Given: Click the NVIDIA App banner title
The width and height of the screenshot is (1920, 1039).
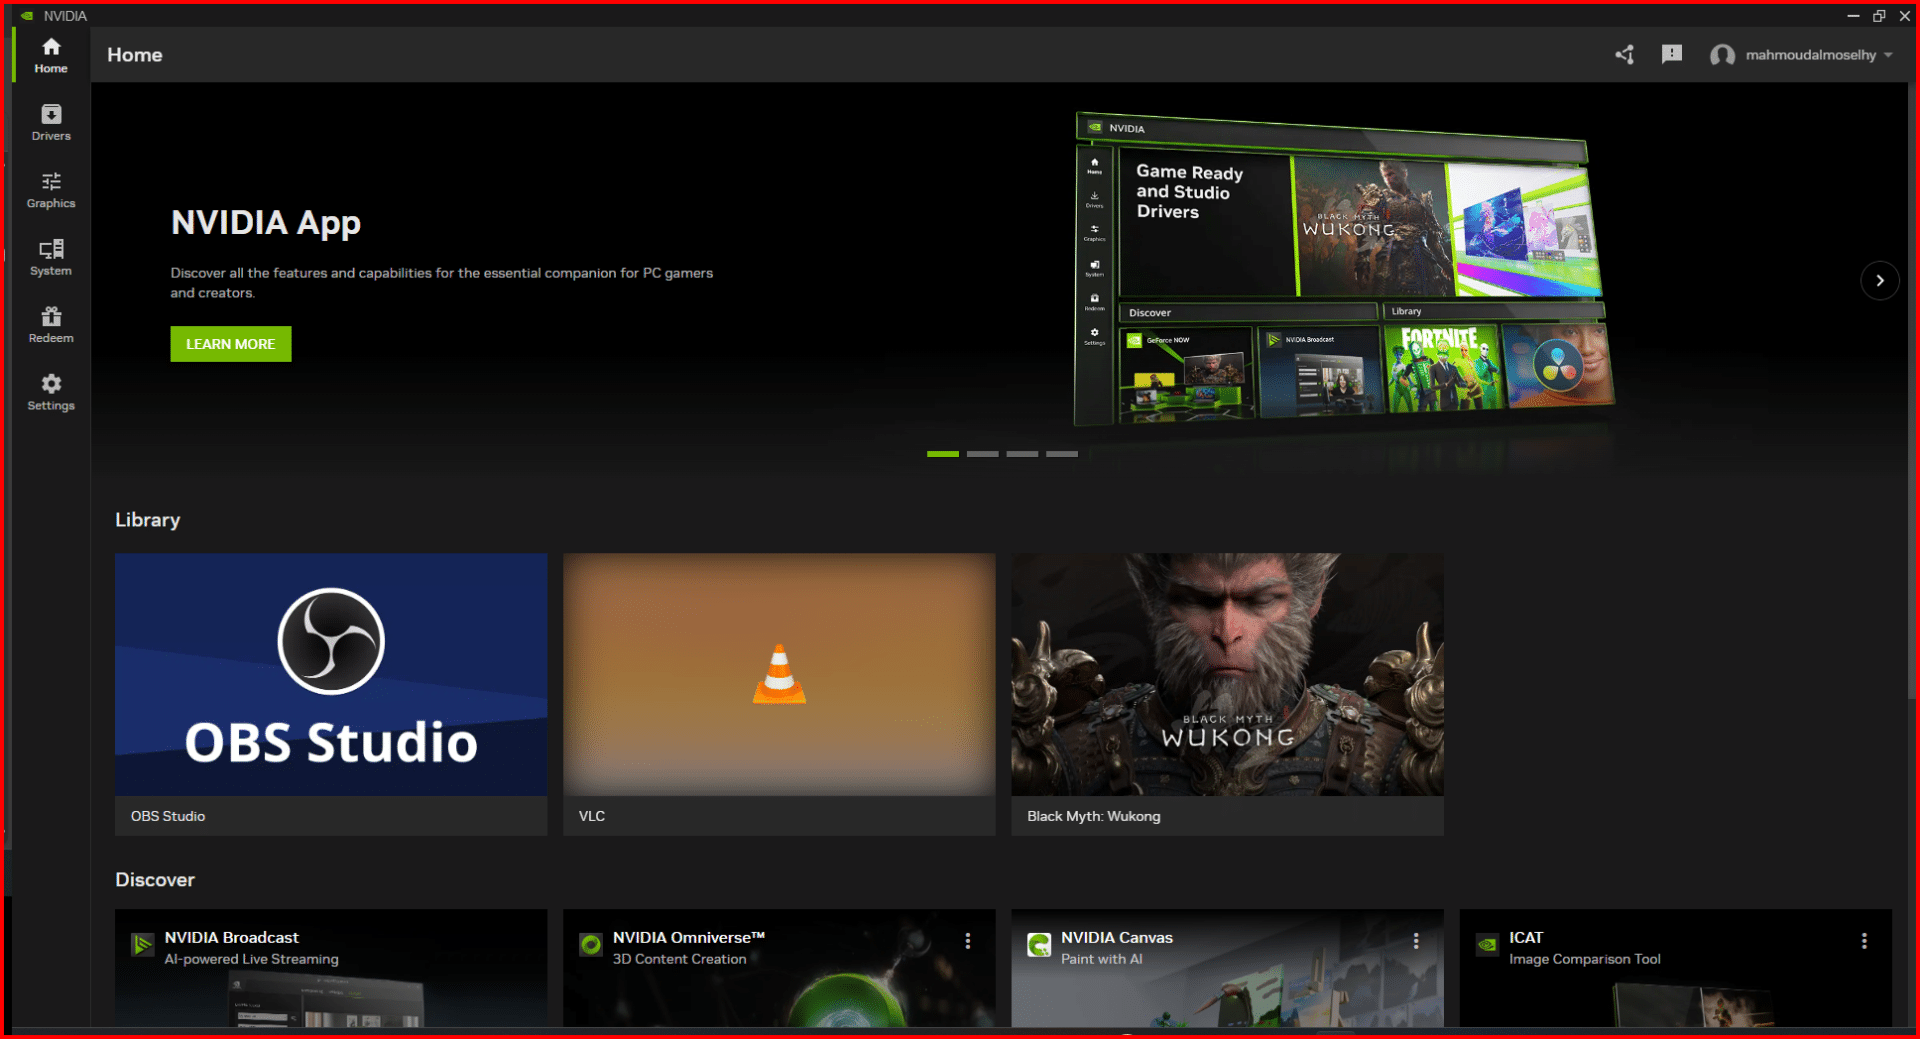Looking at the screenshot, I should point(266,223).
